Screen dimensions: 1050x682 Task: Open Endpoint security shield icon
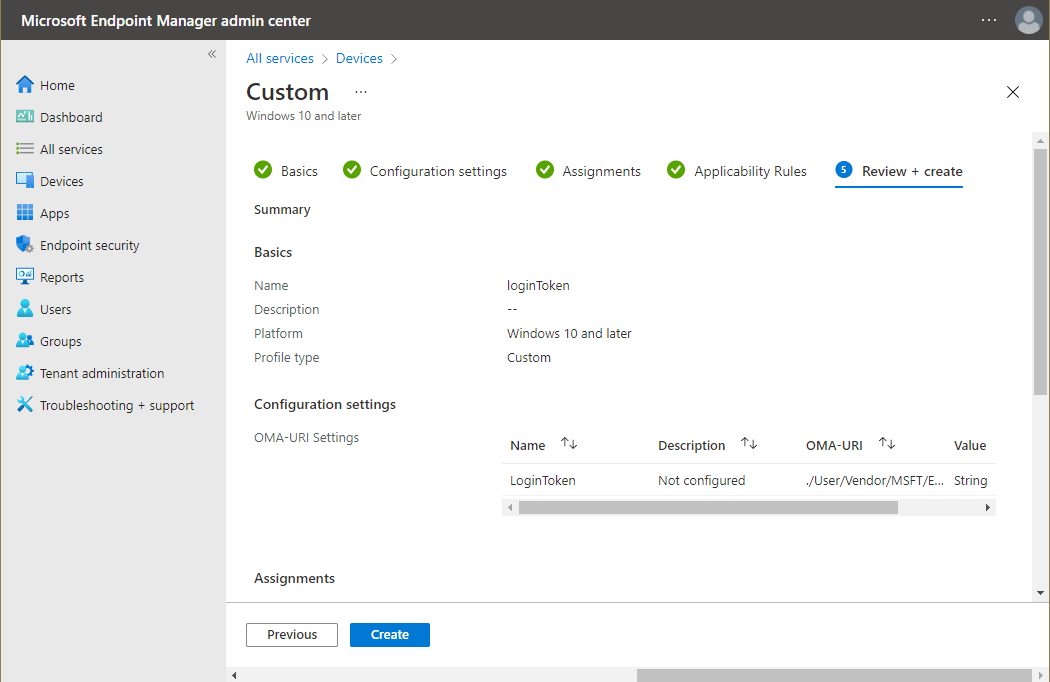click(x=25, y=244)
